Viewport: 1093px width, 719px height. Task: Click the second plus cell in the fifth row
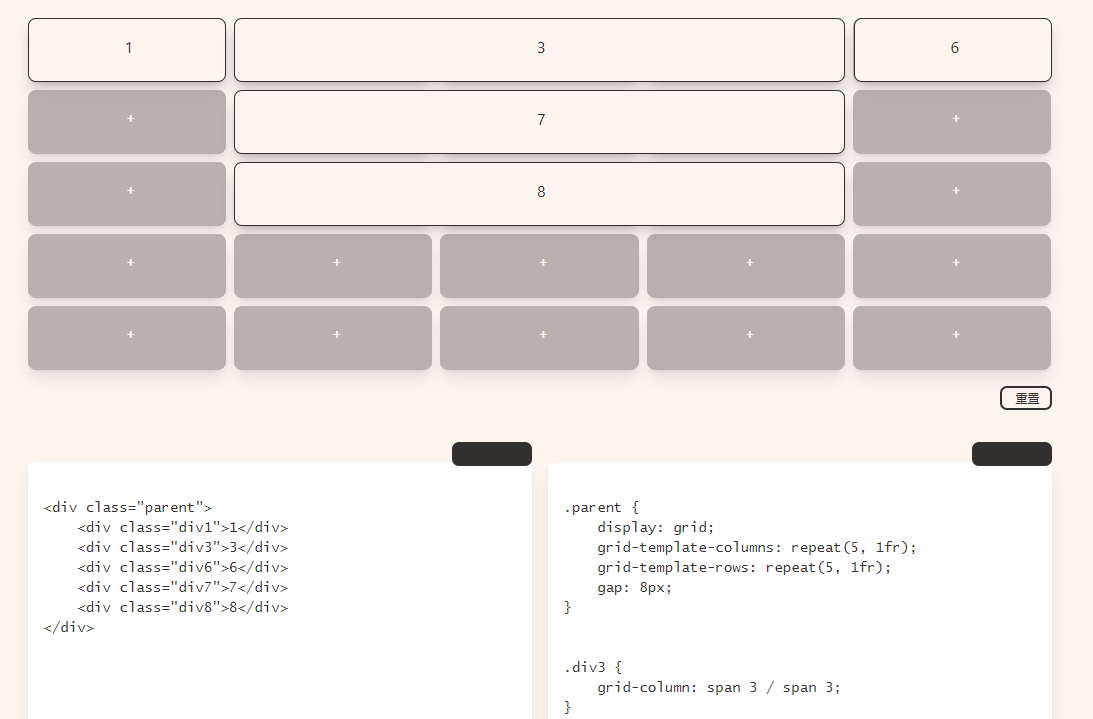333,337
